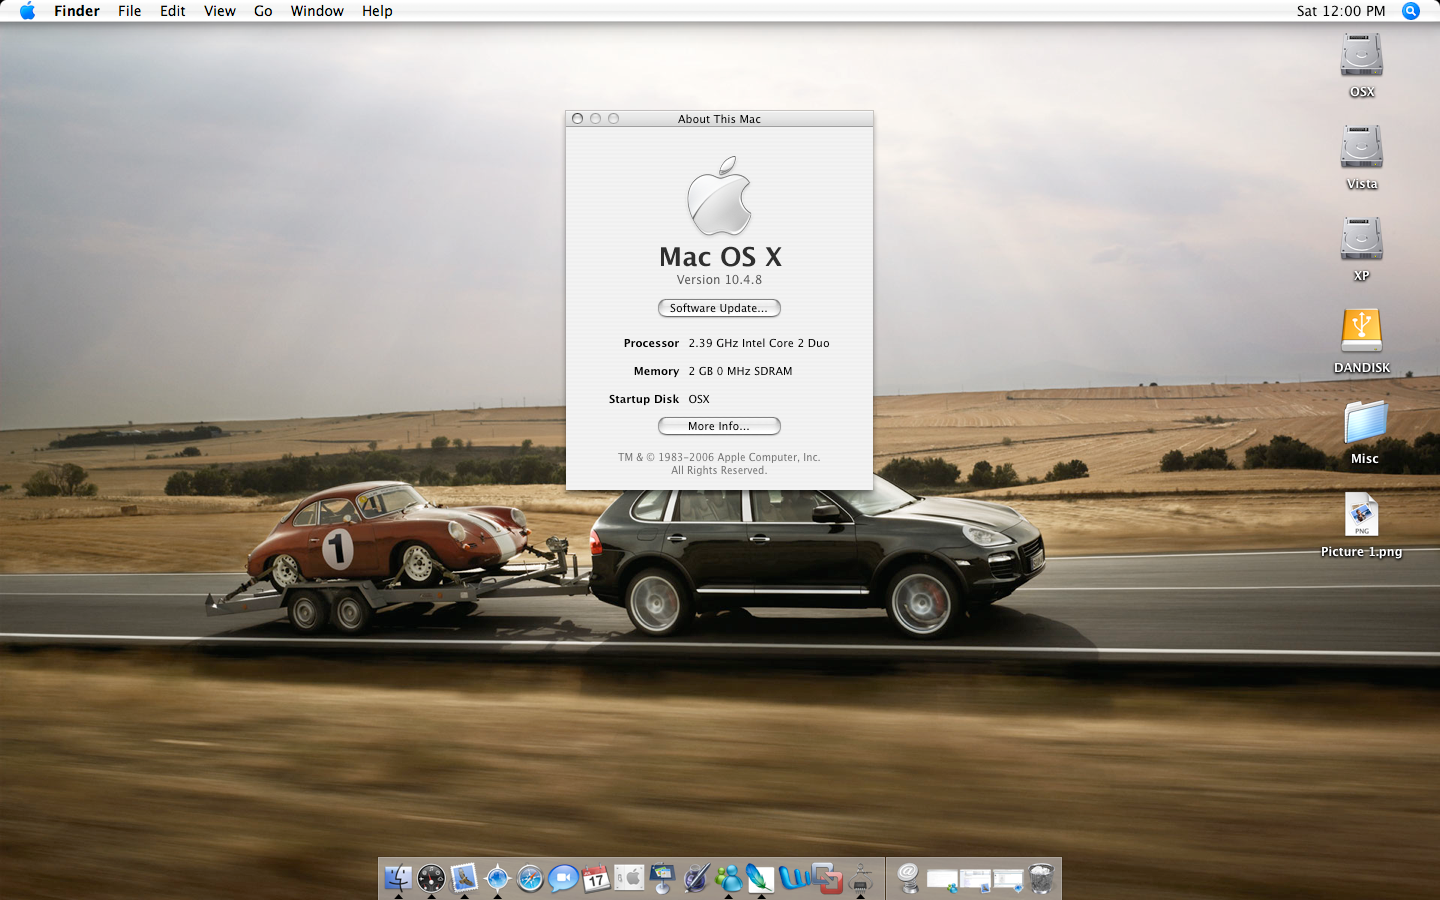Click the gray Apple-logo book Dock icon
1440x900 pixels.
click(629, 878)
